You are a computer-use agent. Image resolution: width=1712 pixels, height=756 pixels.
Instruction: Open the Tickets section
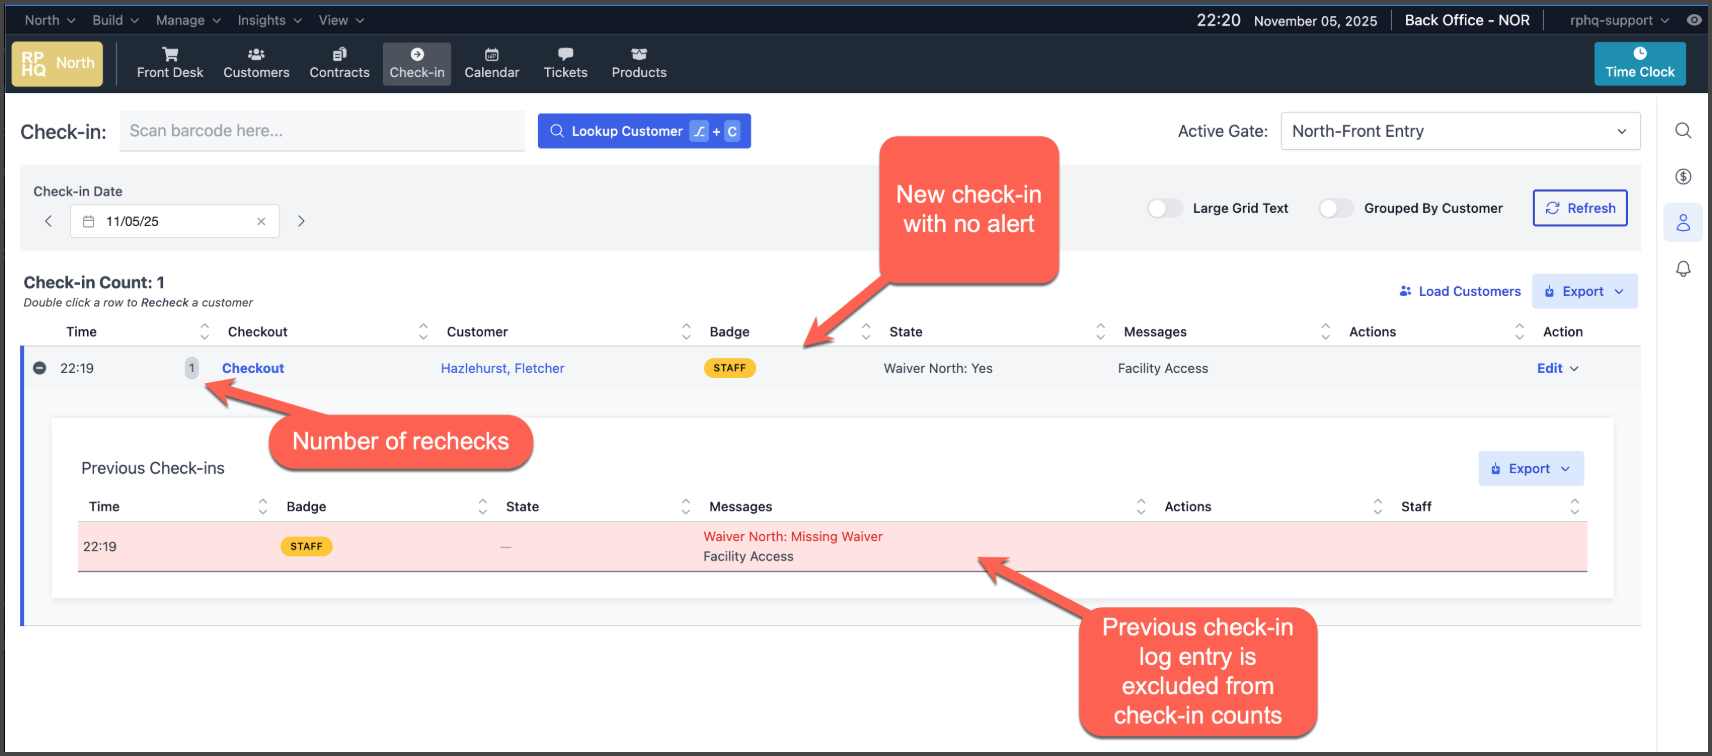pyautogui.click(x=565, y=63)
